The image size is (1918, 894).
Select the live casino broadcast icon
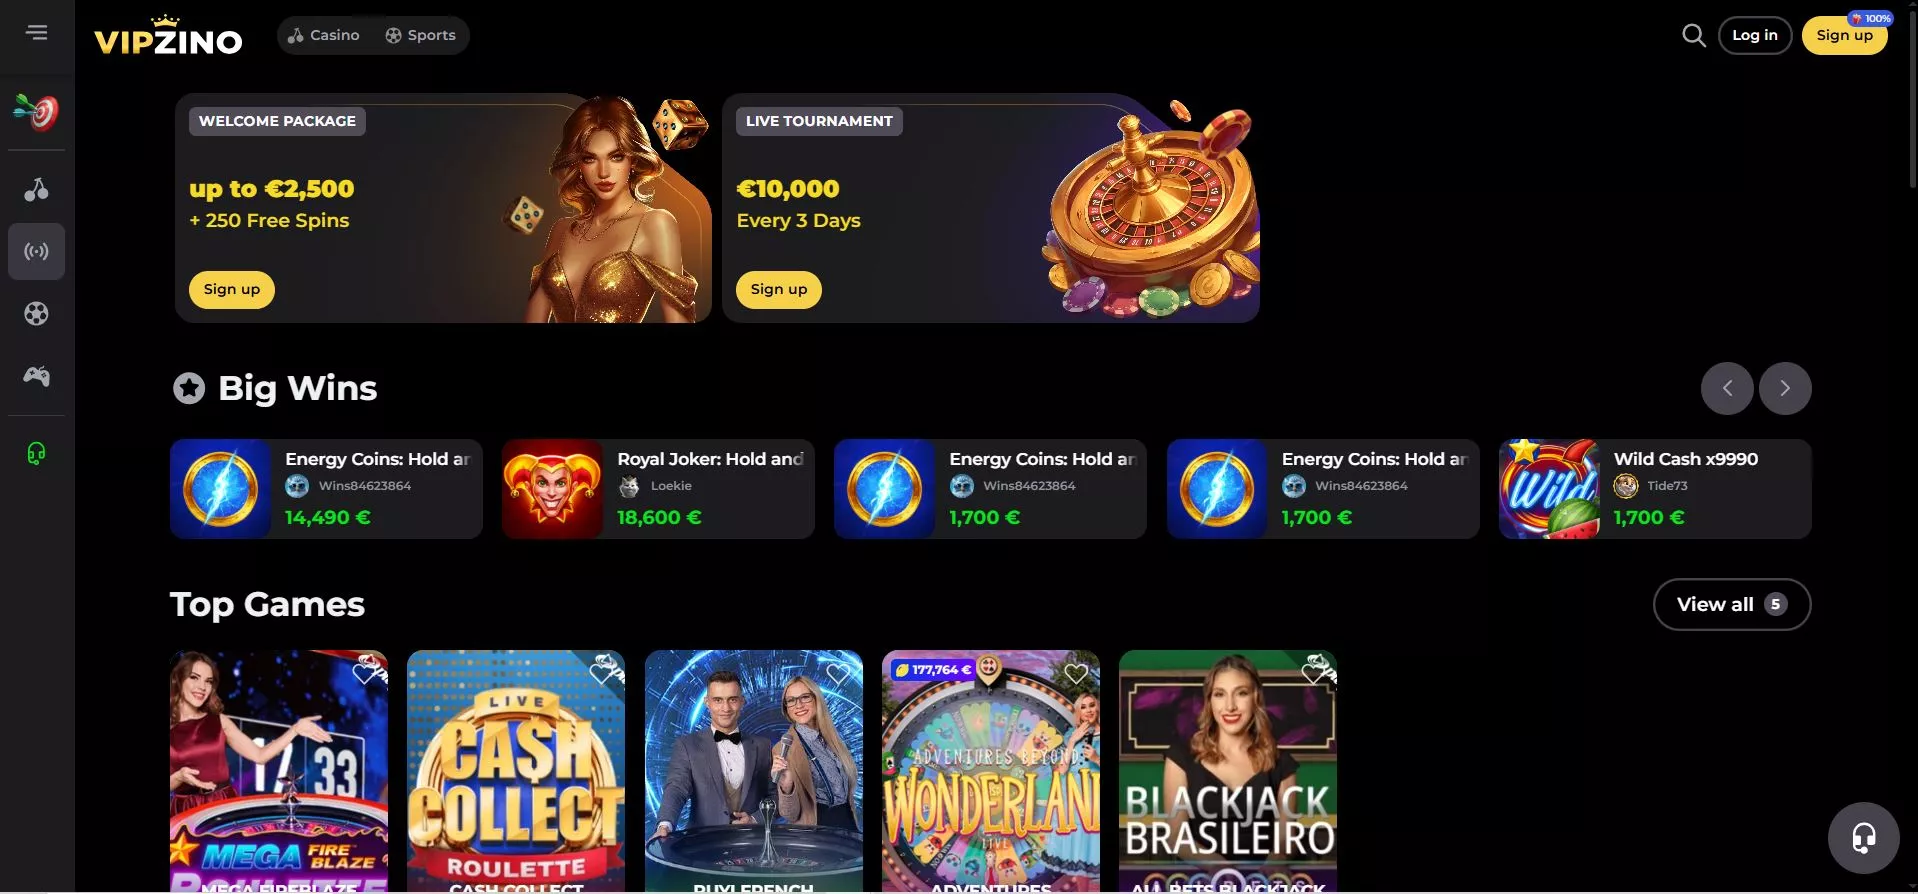(x=37, y=251)
